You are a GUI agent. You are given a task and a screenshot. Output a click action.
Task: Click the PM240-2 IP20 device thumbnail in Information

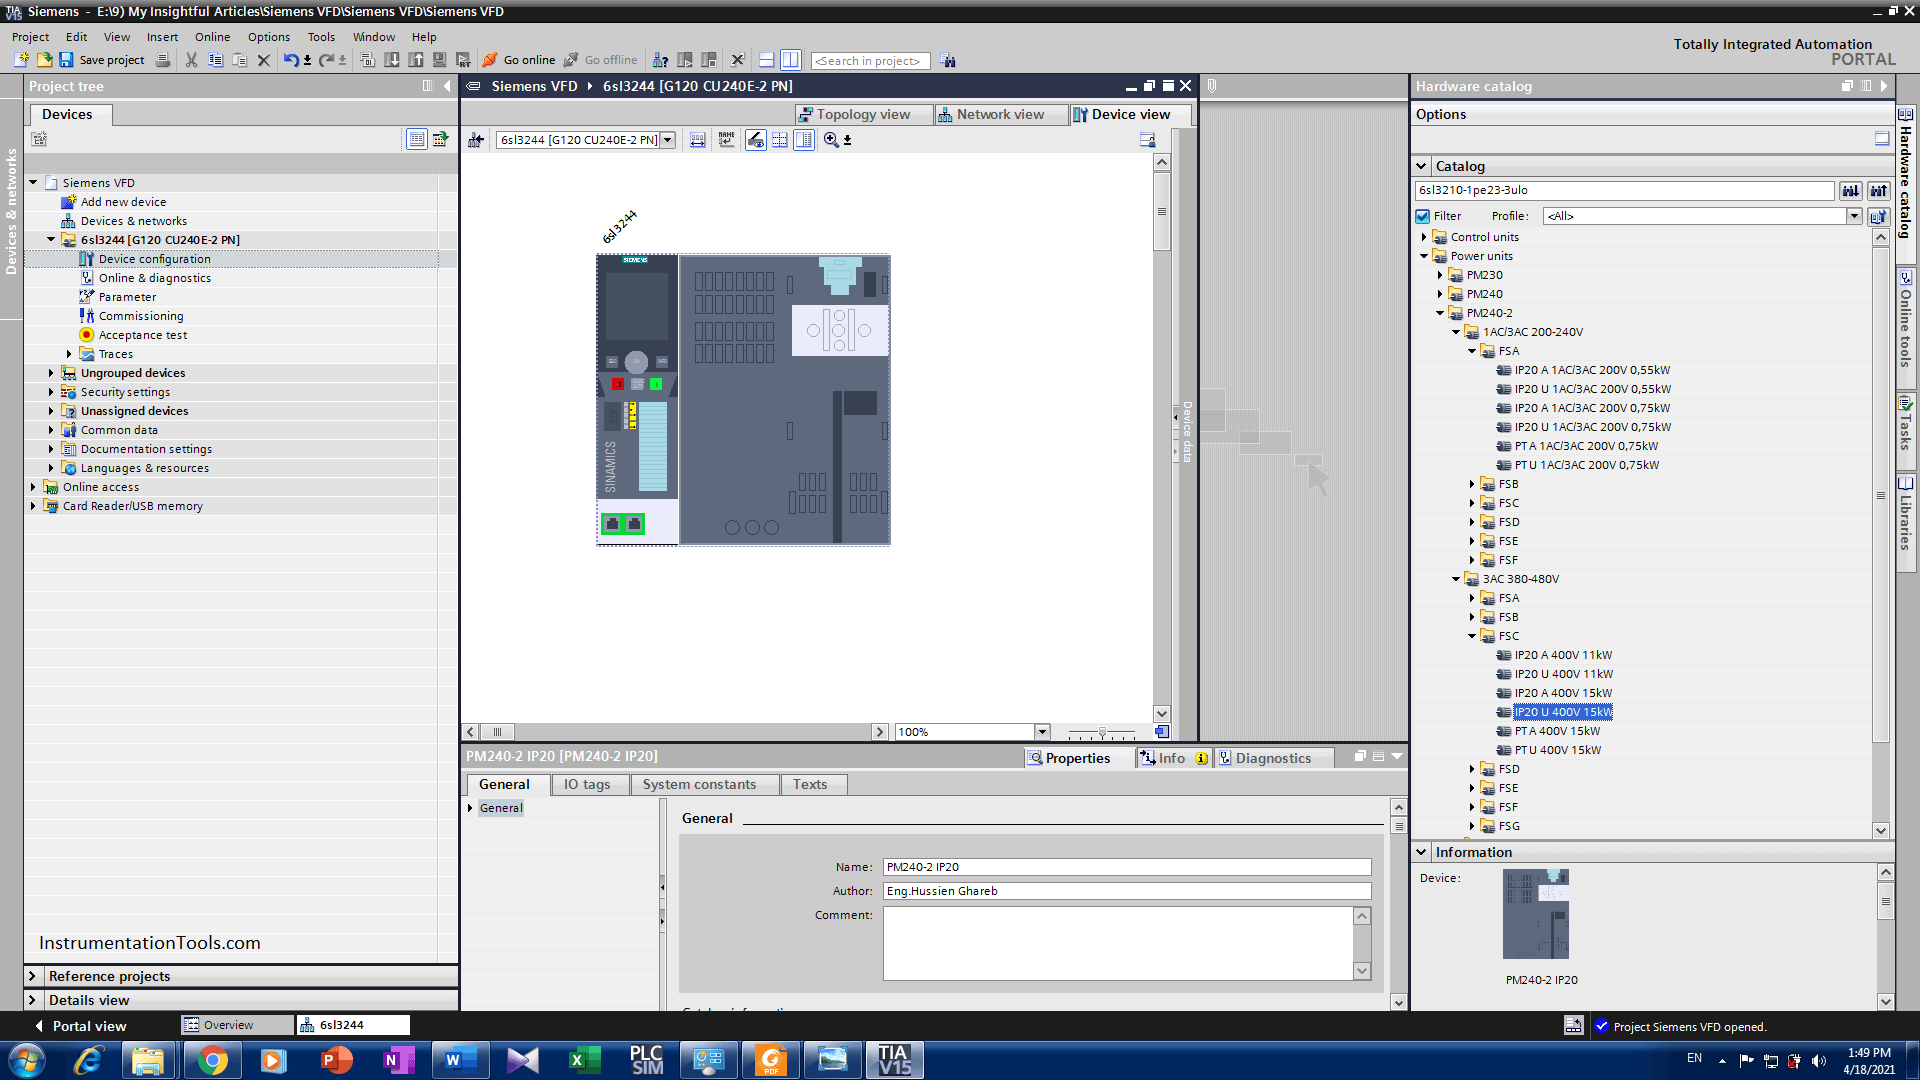point(1535,914)
